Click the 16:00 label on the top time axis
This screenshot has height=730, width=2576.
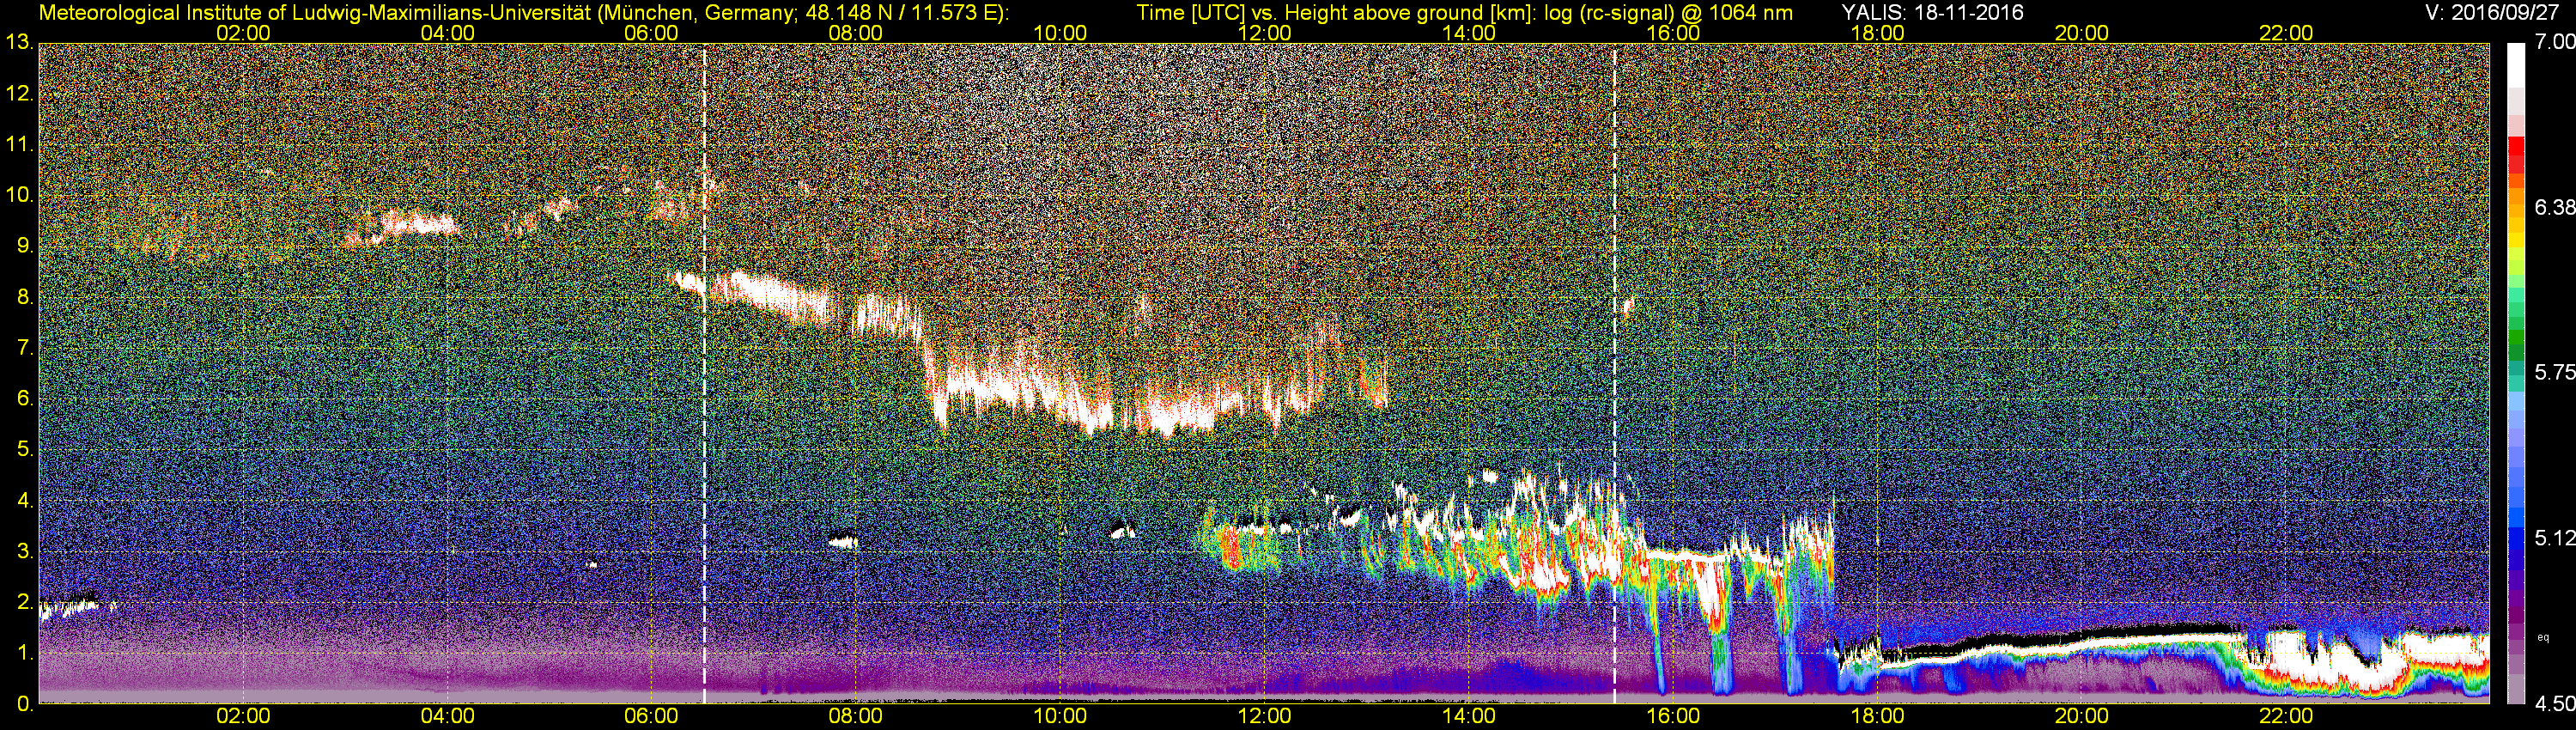(1673, 33)
